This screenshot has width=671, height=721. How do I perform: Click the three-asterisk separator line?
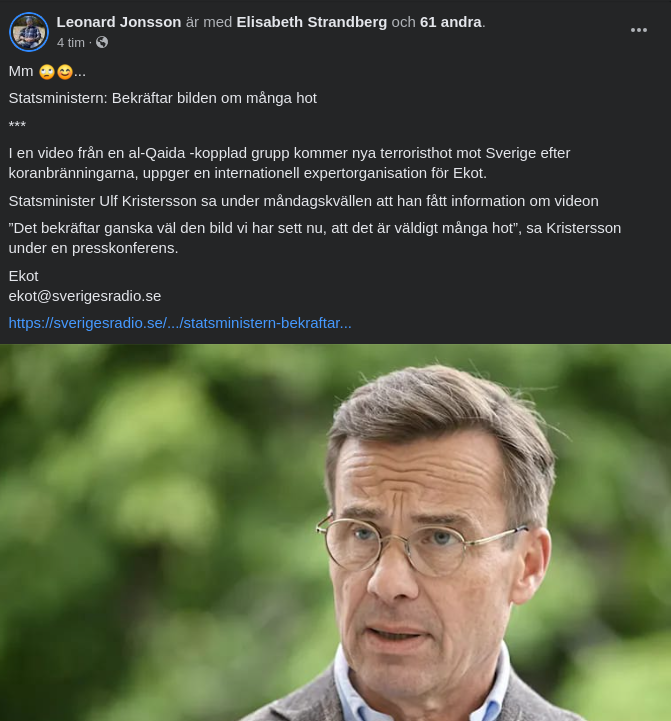[x=17, y=125]
